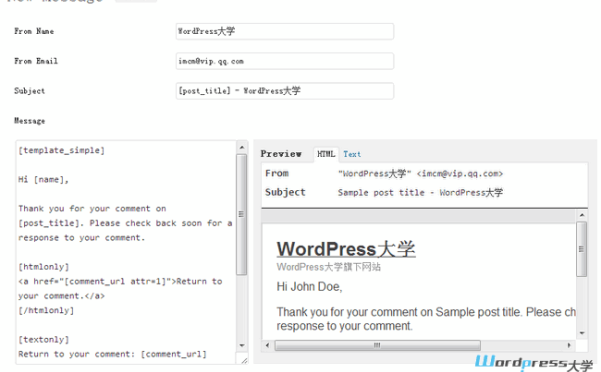Click the 'From Email' label
Screen dimensions: 601x372
pos(36,61)
